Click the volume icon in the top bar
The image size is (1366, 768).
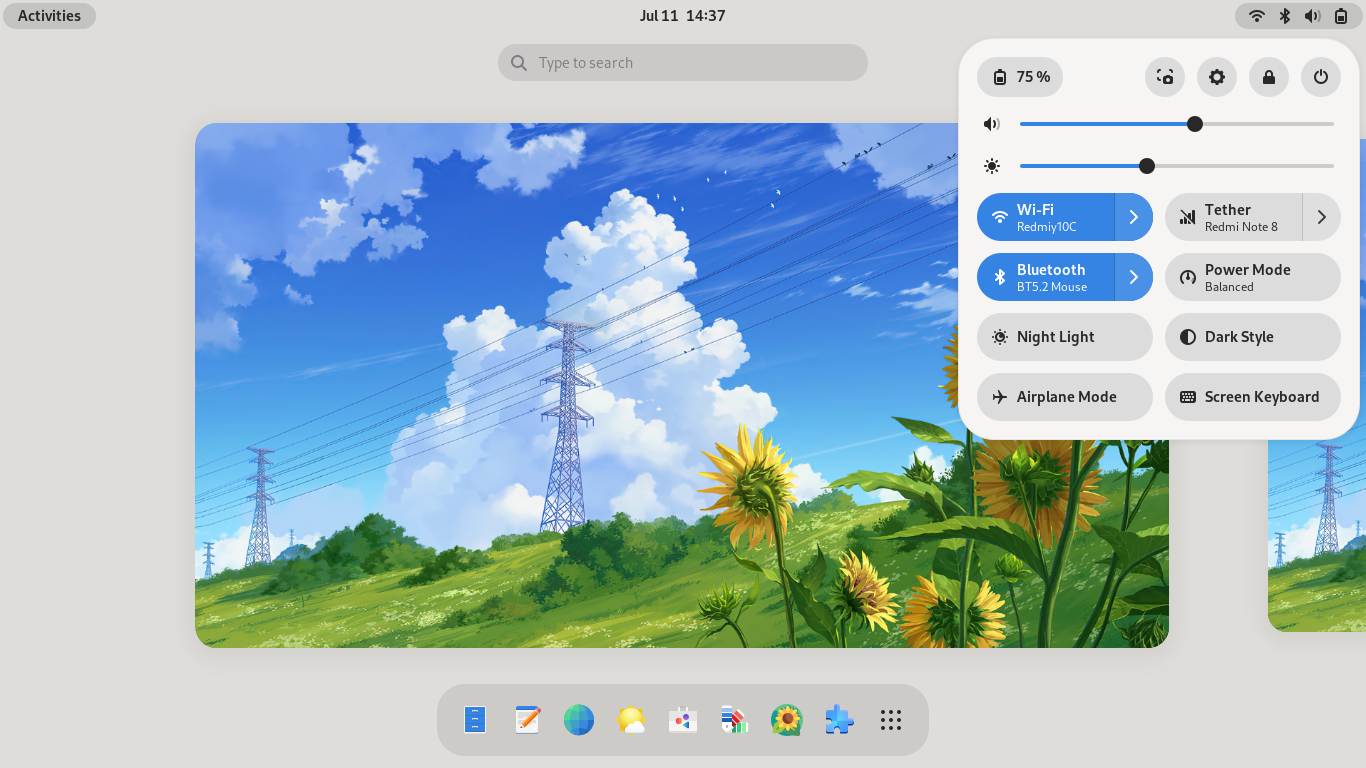1313,16
